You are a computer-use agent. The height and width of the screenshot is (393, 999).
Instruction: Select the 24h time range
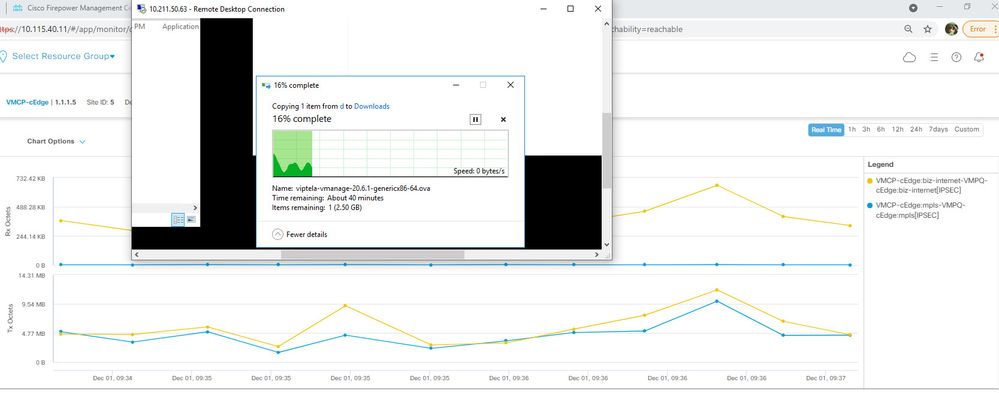coord(916,129)
